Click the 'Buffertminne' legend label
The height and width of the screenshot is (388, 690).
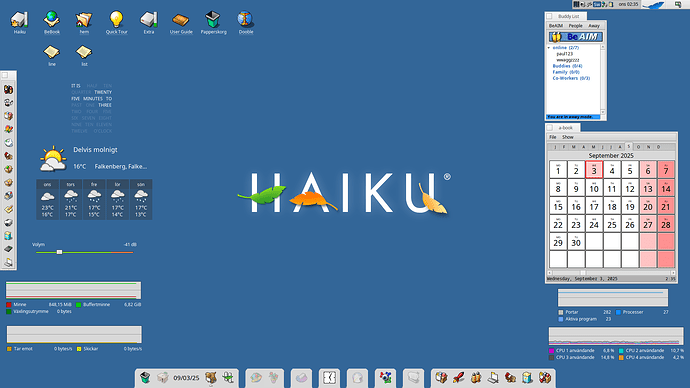point(96,304)
